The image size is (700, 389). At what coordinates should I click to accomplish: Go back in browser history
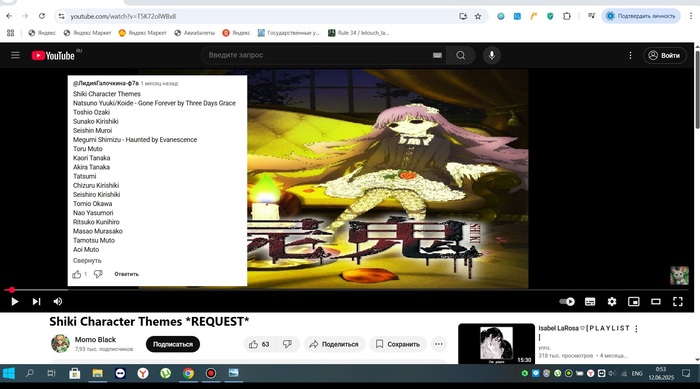click(9, 16)
